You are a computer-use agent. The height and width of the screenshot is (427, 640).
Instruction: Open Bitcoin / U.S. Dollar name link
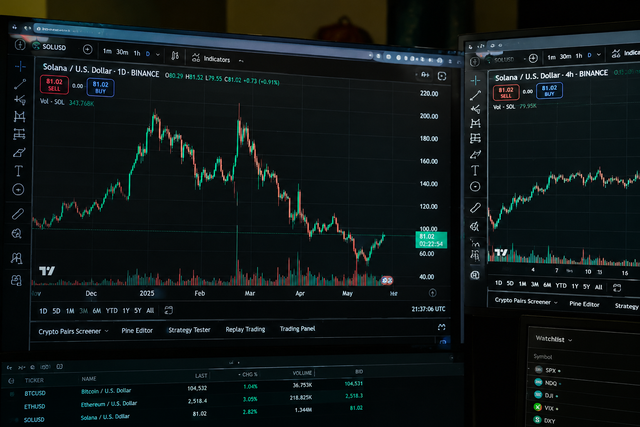(x=106, y=391)
